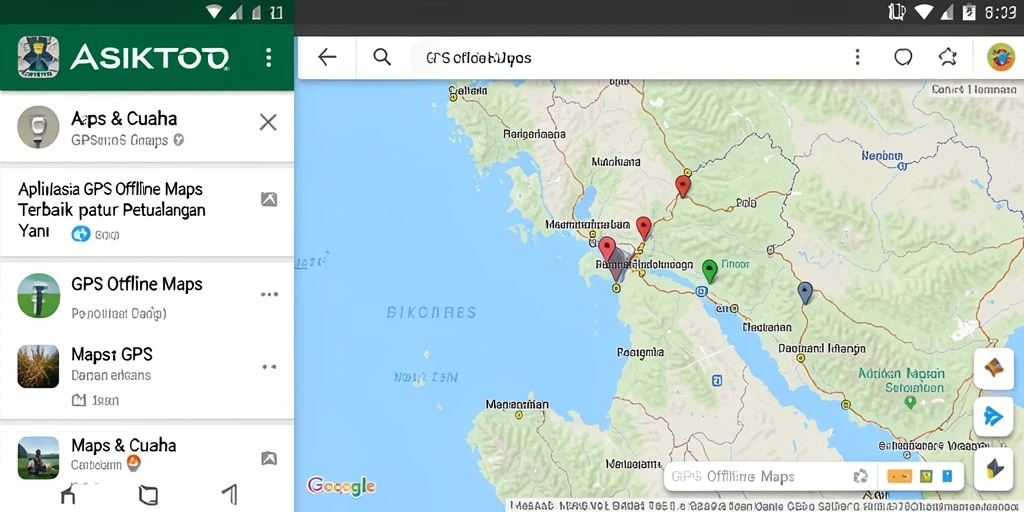Tap the dark star floating button
Screen dimensions: 1024x512
993,468
